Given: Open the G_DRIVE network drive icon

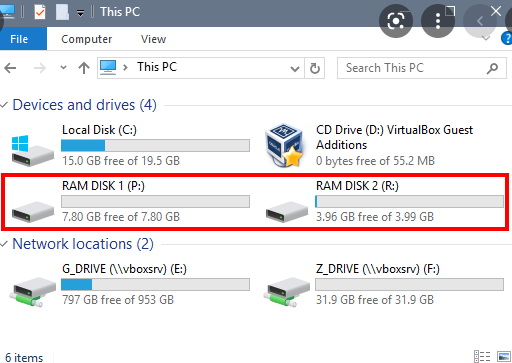Looking at the screenshot, I should click(33, 291).
